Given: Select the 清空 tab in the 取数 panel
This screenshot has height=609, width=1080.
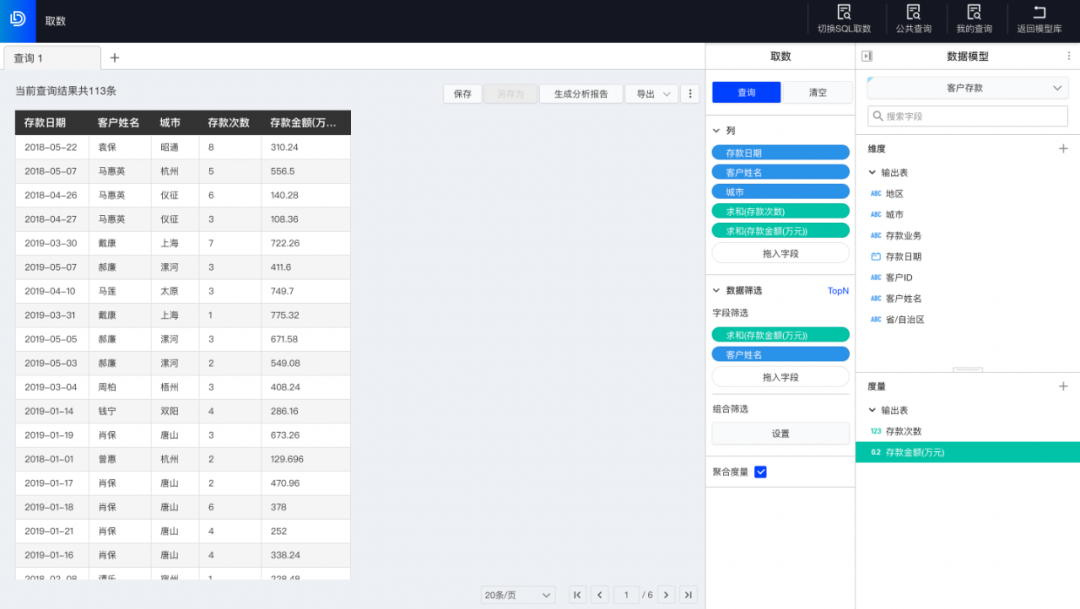Looking at the screenshot, I should (x=817, y=92).
